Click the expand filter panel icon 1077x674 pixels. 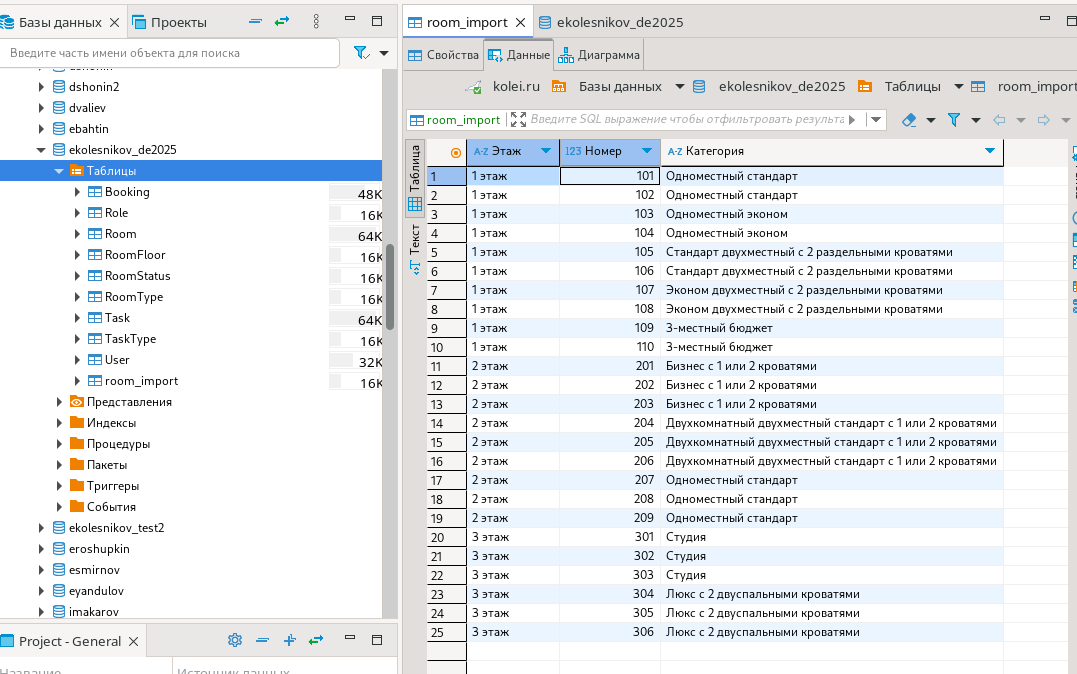click(x=518, y=120)
